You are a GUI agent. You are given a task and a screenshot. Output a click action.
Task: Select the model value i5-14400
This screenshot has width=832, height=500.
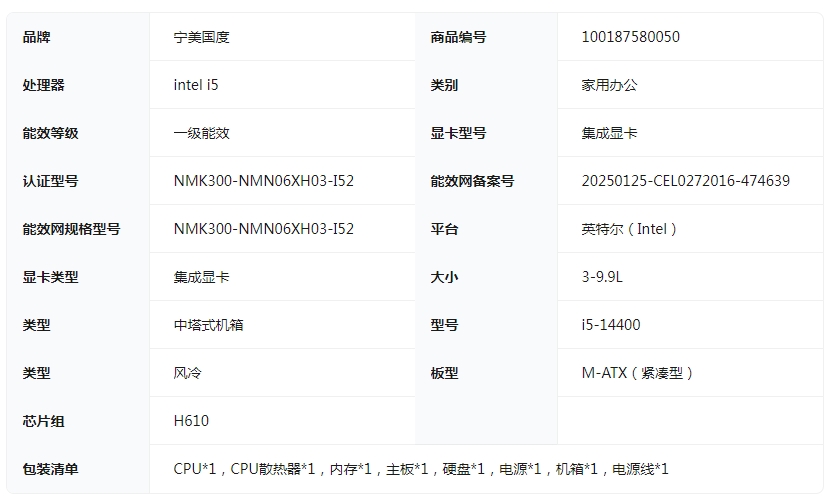pos(611,325)
